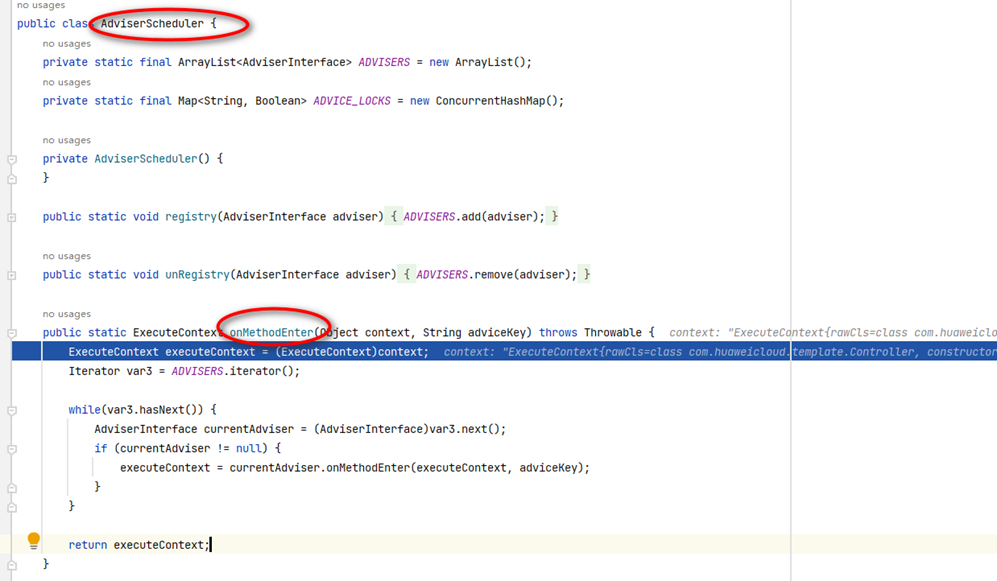Collapse the onMethodEnter method body
Screen dimensions: 997x581
coord(10,332)
